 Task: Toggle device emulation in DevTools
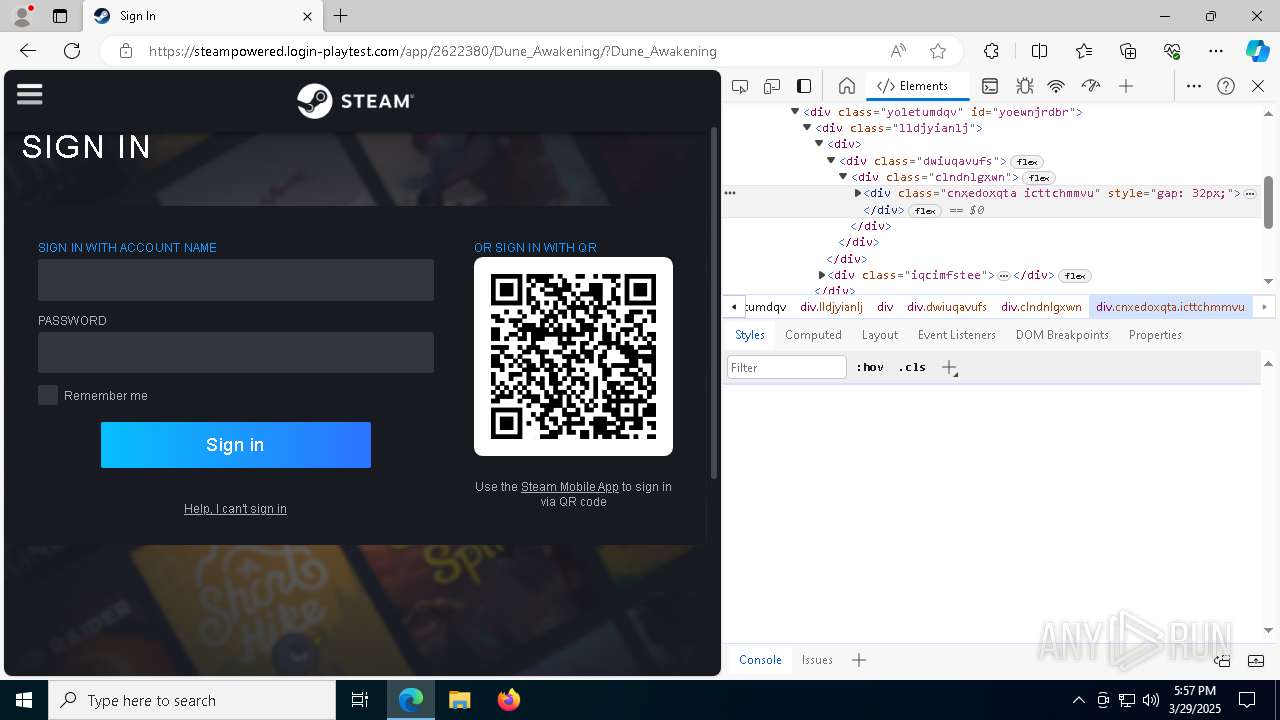(772, 86)
